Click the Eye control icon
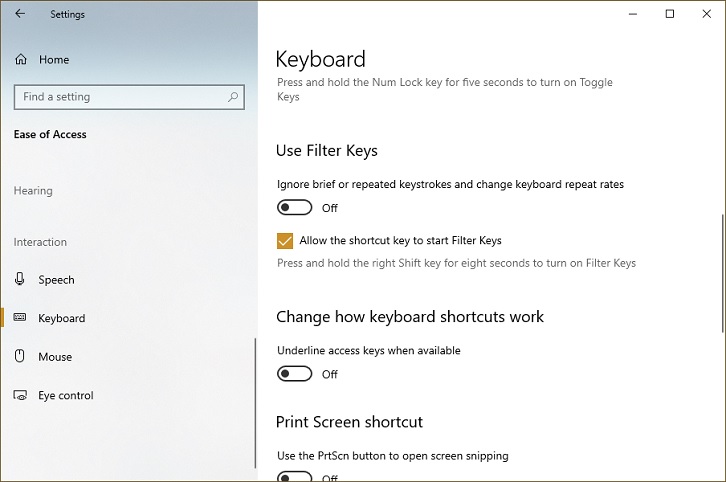Viewport: 726px width, 482px height. coord(21,396)
